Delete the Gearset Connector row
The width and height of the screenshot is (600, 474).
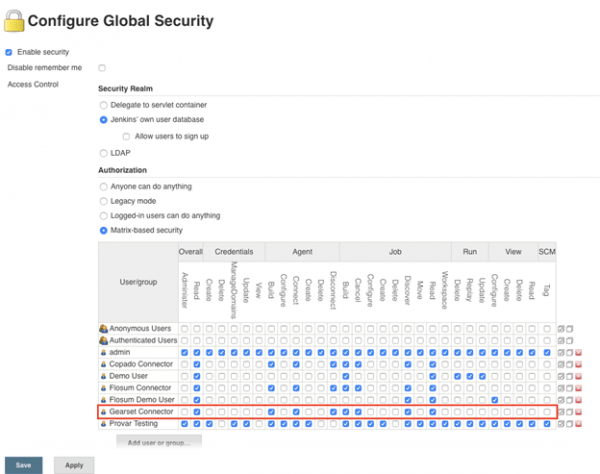[x=578, y=412]
